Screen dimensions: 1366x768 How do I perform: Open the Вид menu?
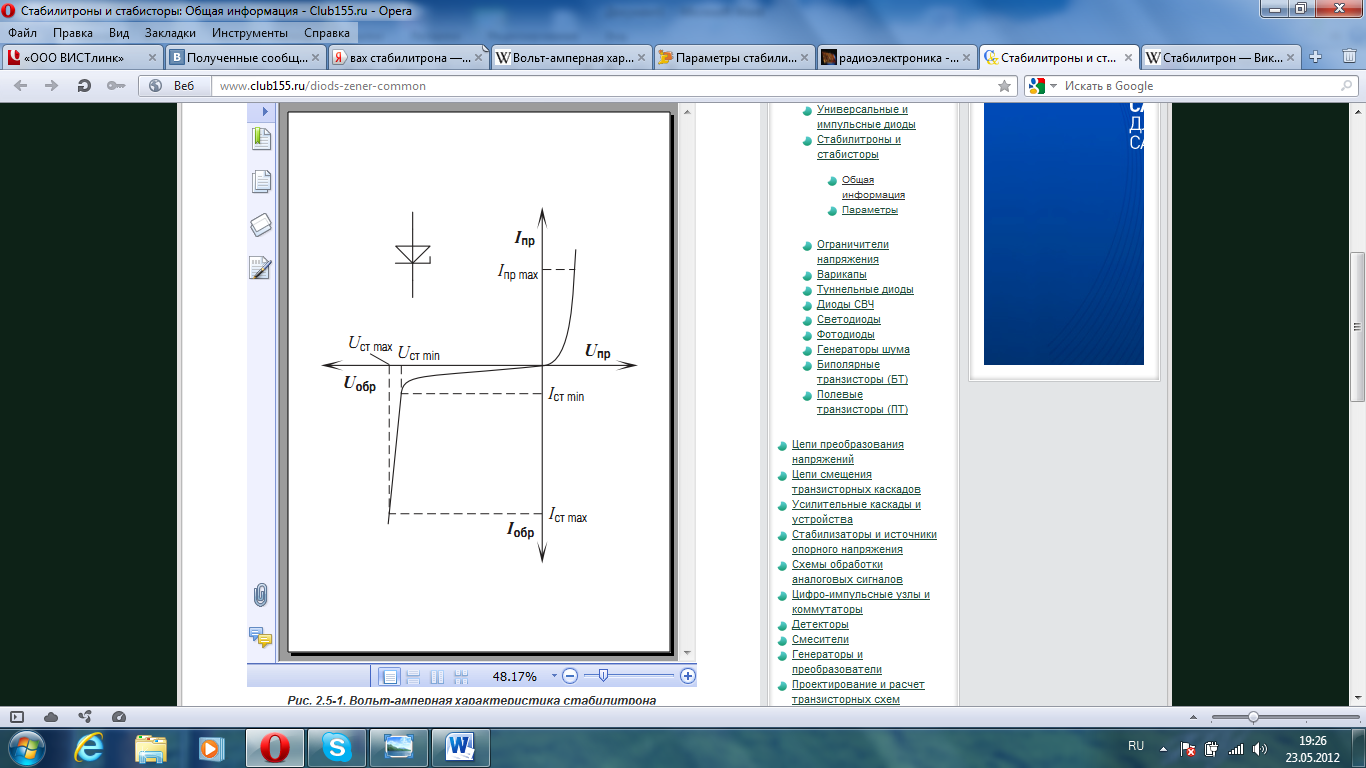[119, 33]
